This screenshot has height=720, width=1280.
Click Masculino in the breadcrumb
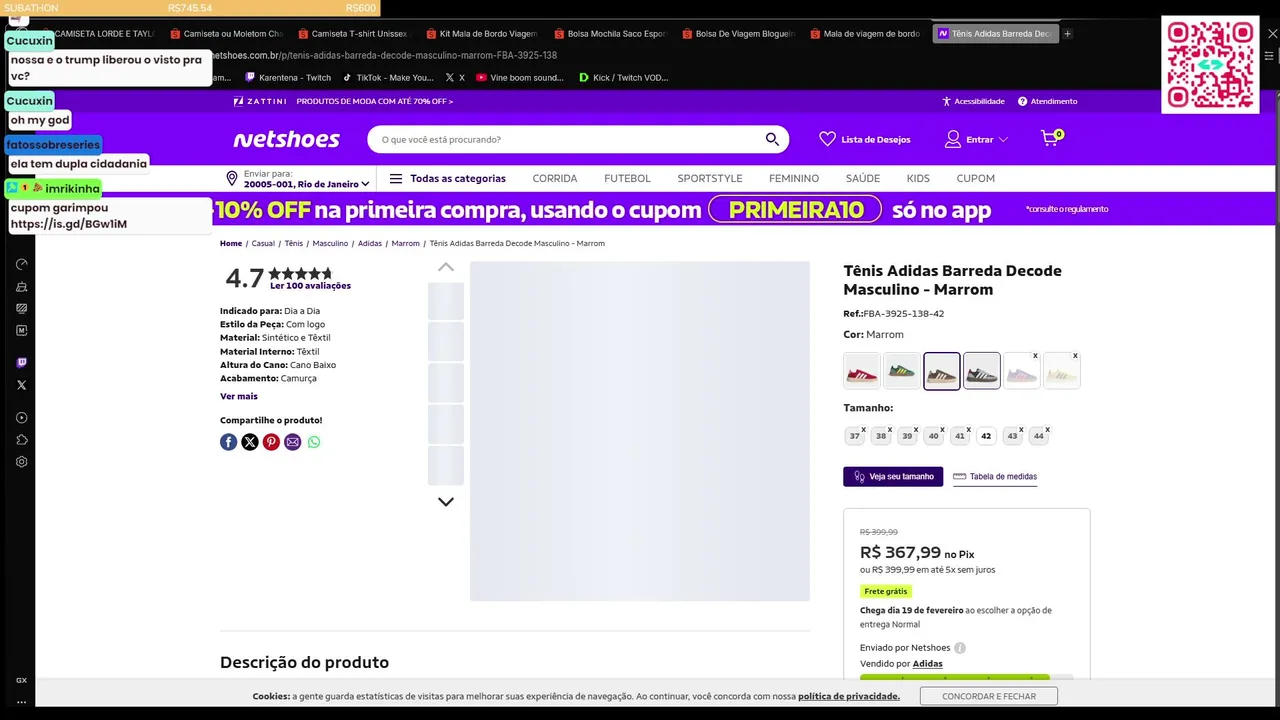[330, 244]
